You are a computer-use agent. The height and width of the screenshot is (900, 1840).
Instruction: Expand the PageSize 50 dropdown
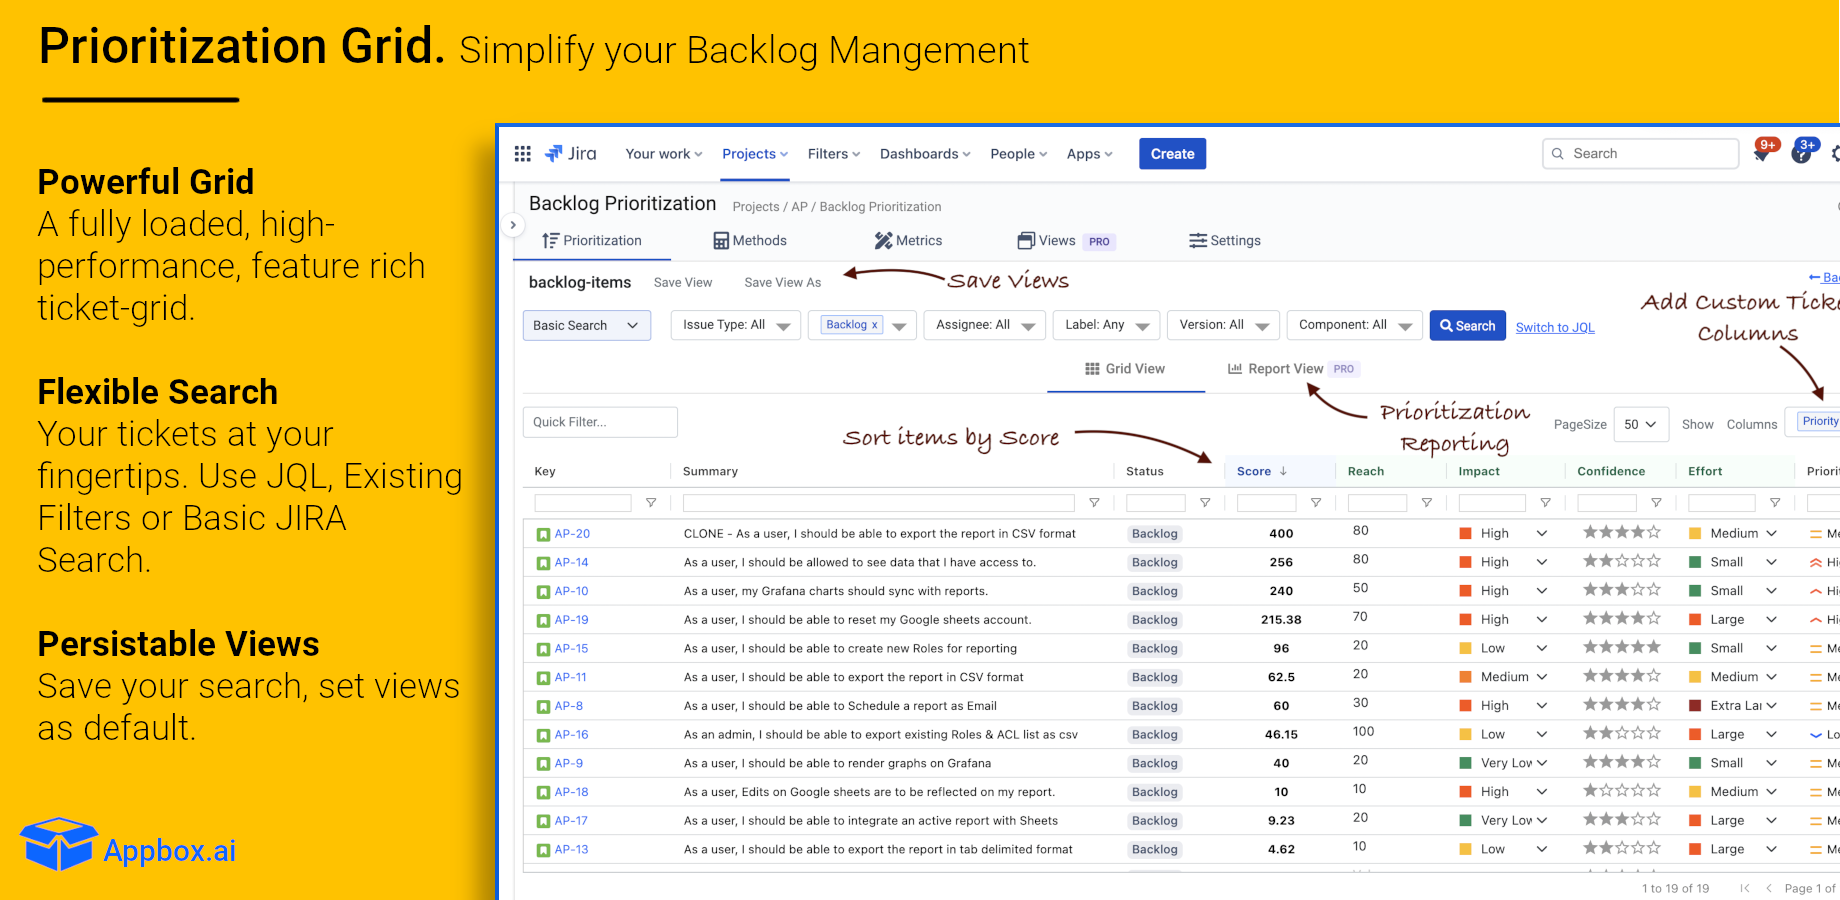point(1640,424)
